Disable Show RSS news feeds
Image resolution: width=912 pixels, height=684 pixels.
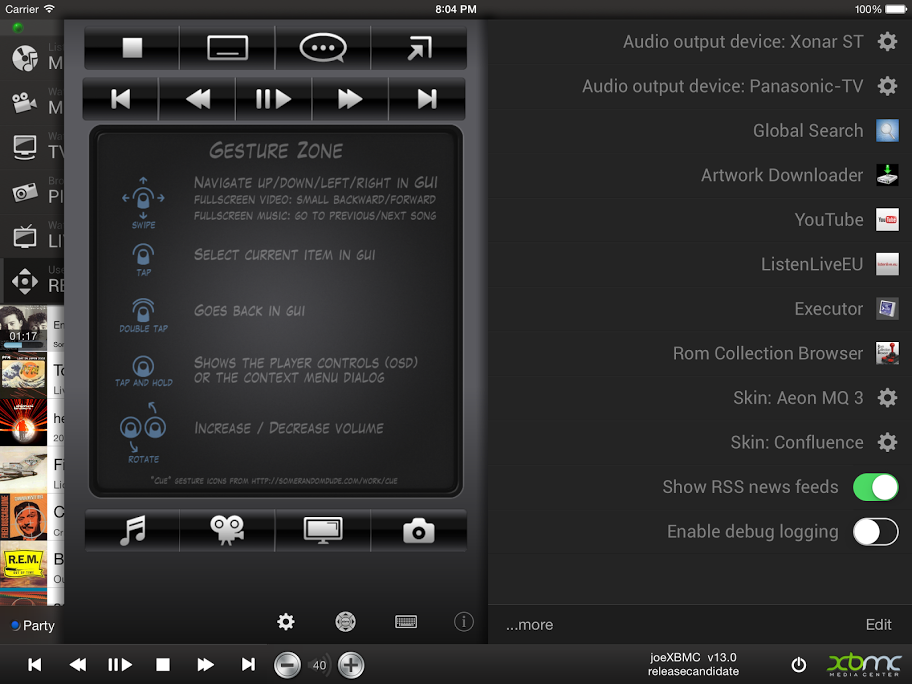click(x=875, y=487)
